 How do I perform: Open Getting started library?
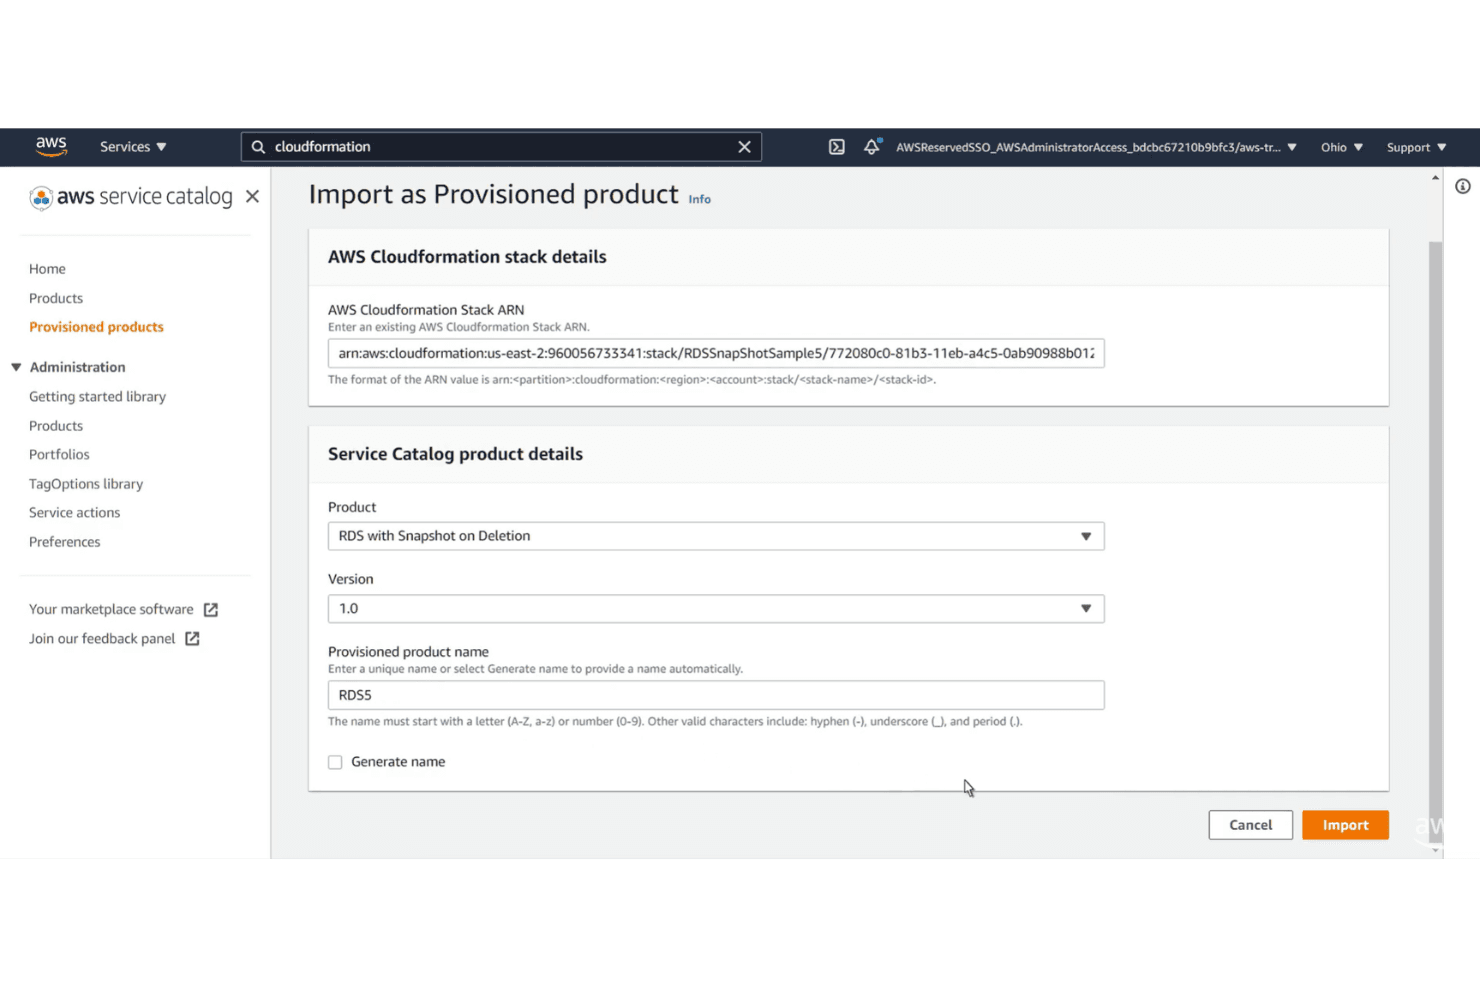[x=97, y=397]
